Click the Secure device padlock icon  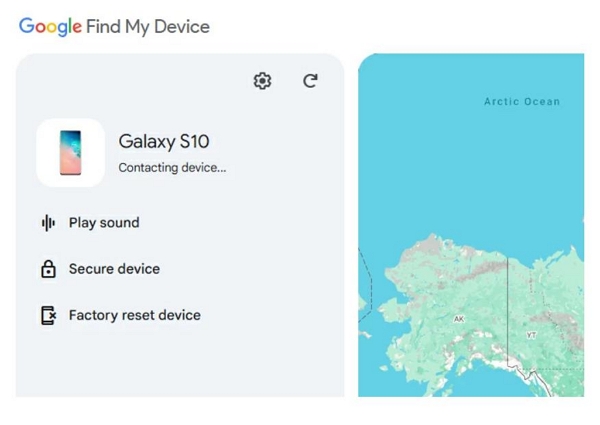click(x=47, y=269)
